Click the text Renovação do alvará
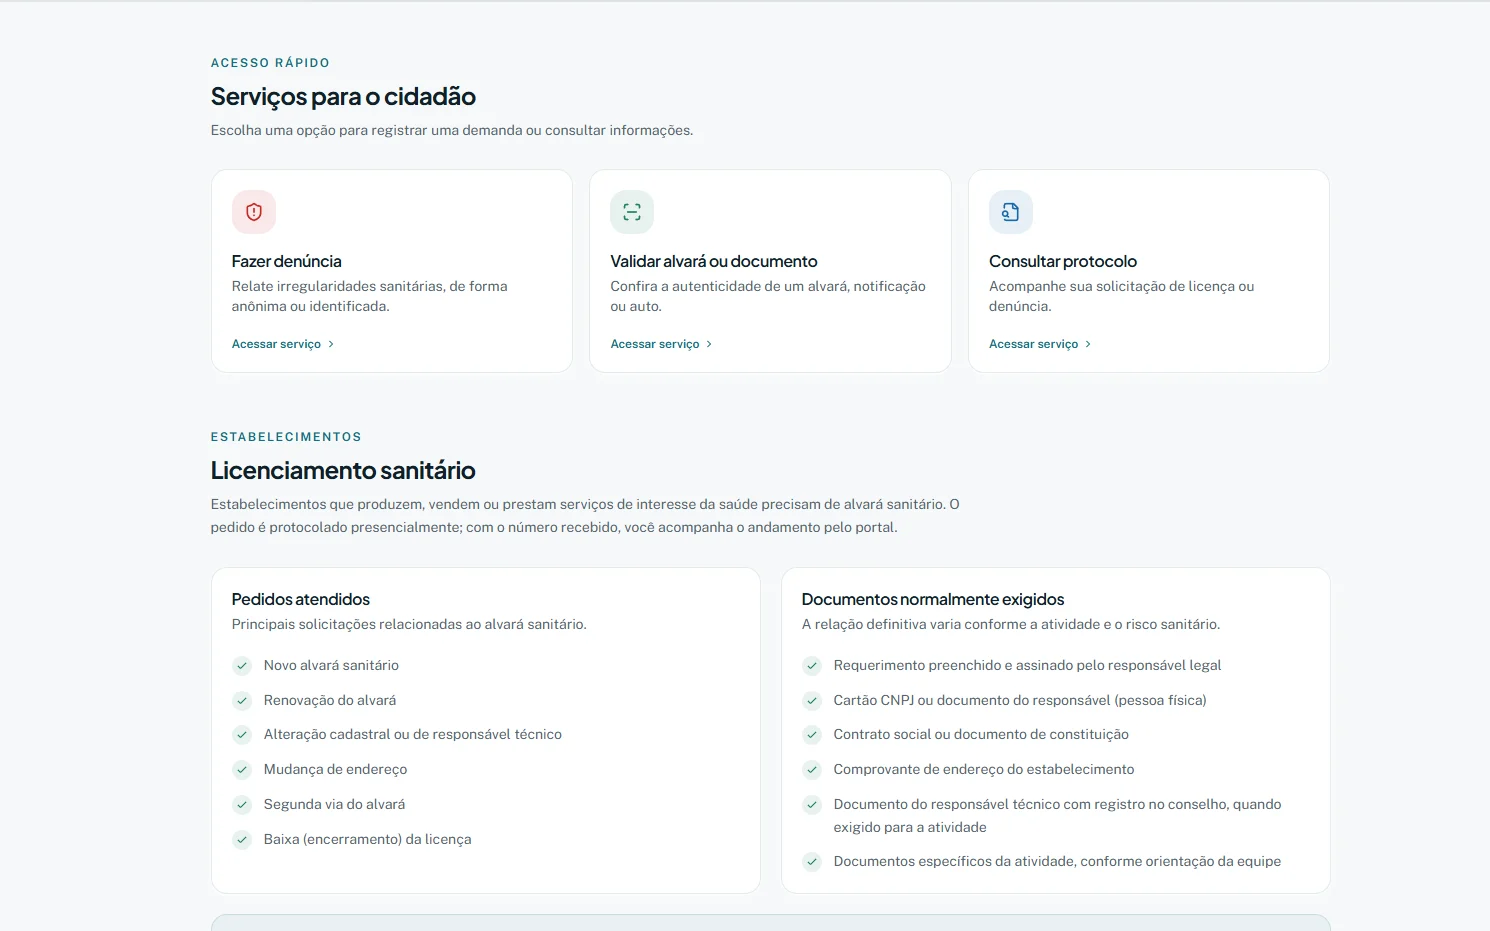The width and height of the screenshot is (1490, 931). pyautogui.click(x=330, y=701)
